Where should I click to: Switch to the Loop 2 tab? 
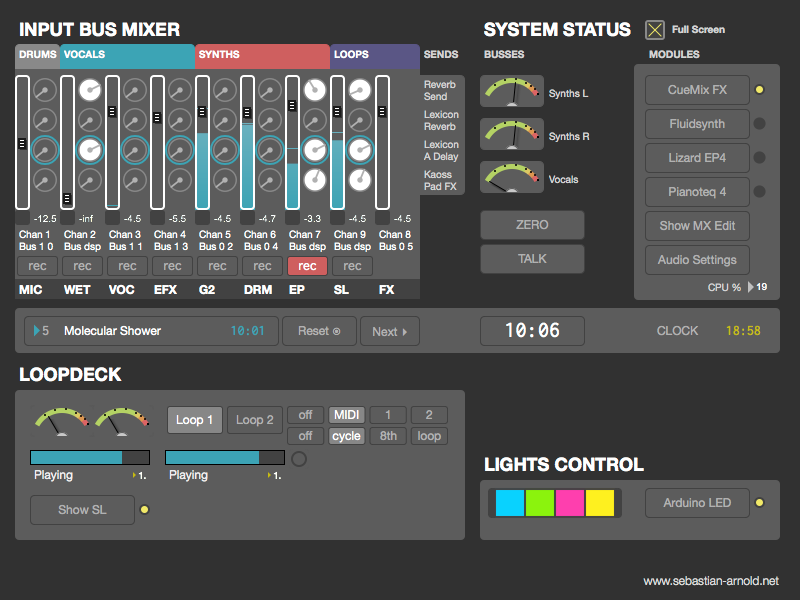click(254, 420)
